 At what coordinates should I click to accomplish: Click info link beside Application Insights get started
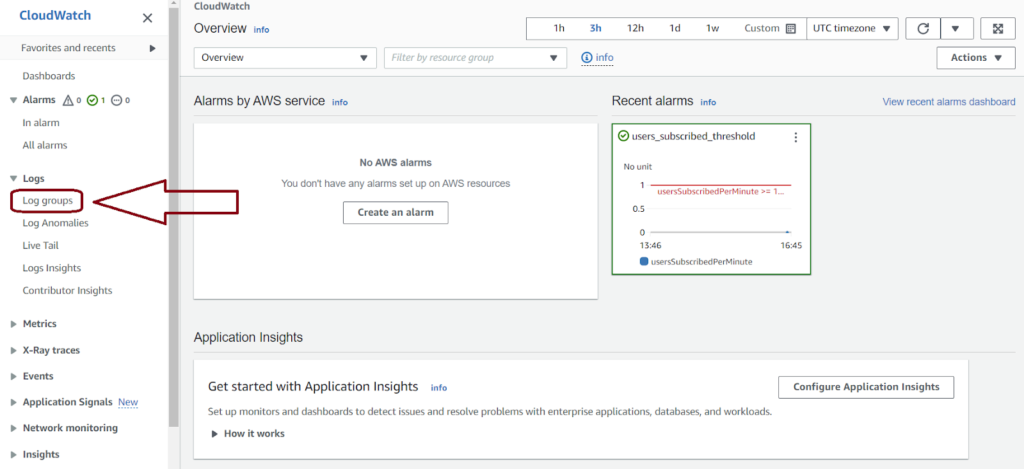coord(439,388)
